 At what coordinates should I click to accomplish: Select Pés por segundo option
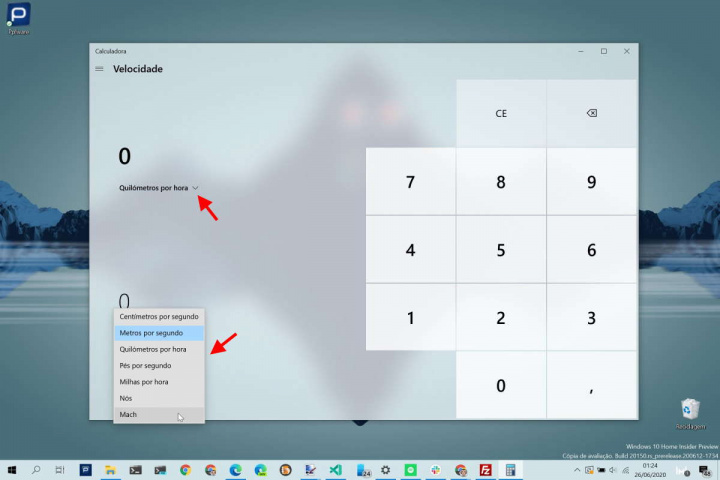pos(158,366)
